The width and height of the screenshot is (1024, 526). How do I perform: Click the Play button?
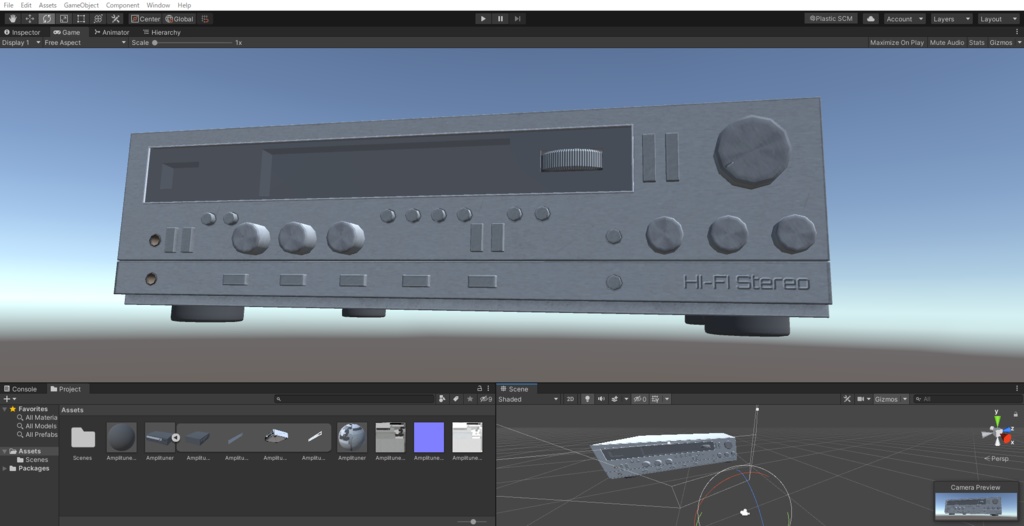[483, 19]
